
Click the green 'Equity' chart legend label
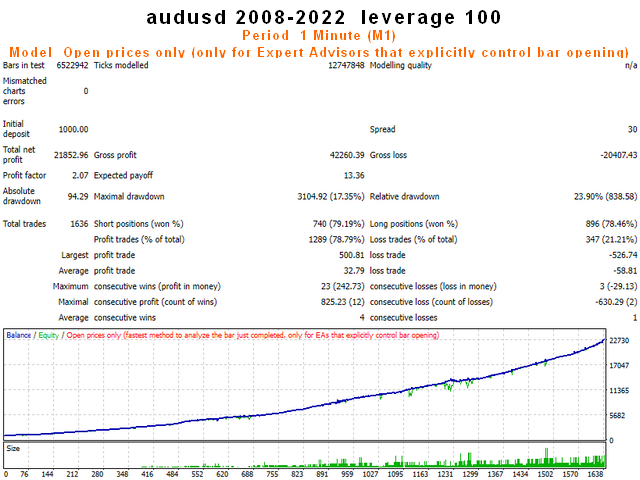49,336
